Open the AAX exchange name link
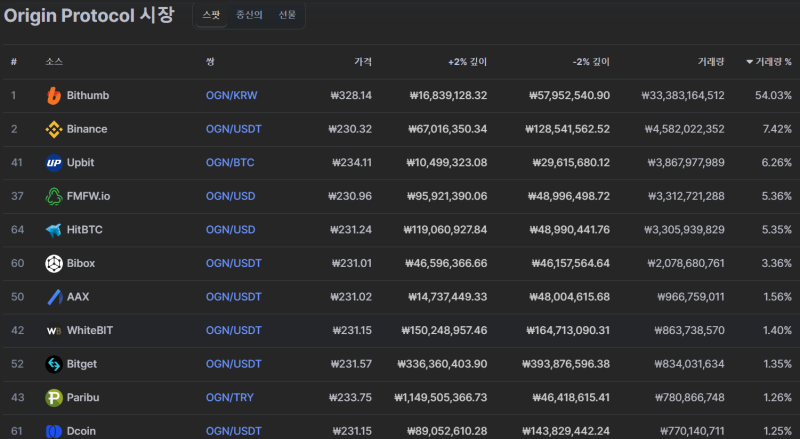 pyautogui.click(x=78, y=297)
